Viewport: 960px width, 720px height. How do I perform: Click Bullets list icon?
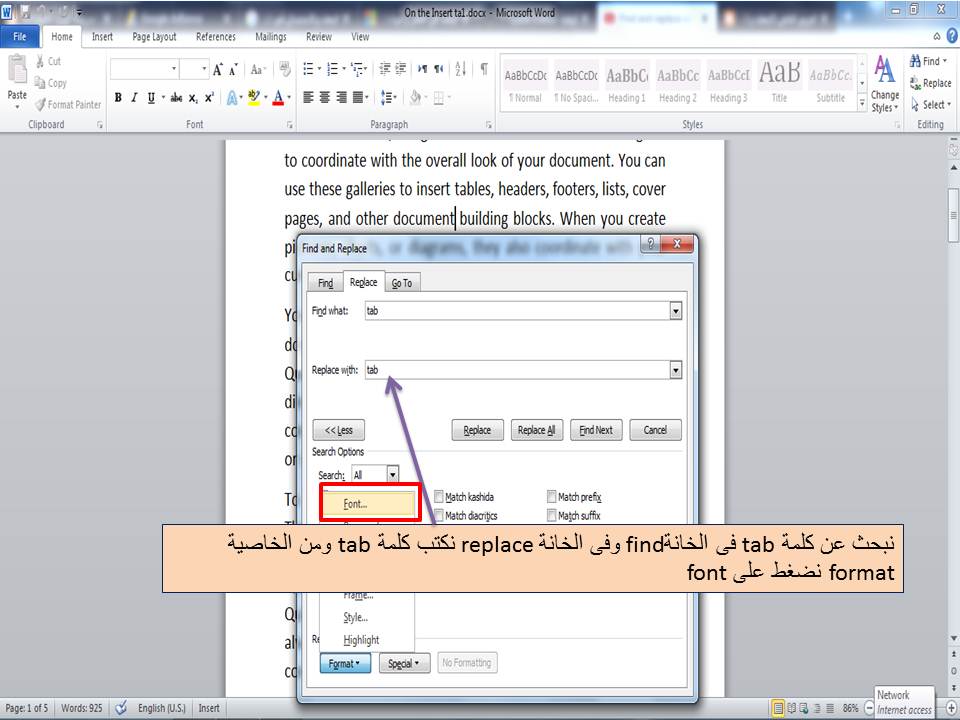pyautogui.click(x=309, y=69)
